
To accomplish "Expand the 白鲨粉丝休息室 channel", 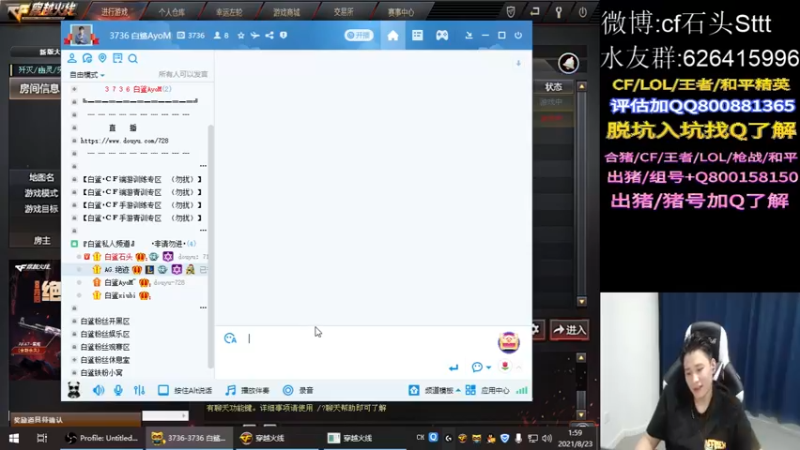I will pos(74,360).
